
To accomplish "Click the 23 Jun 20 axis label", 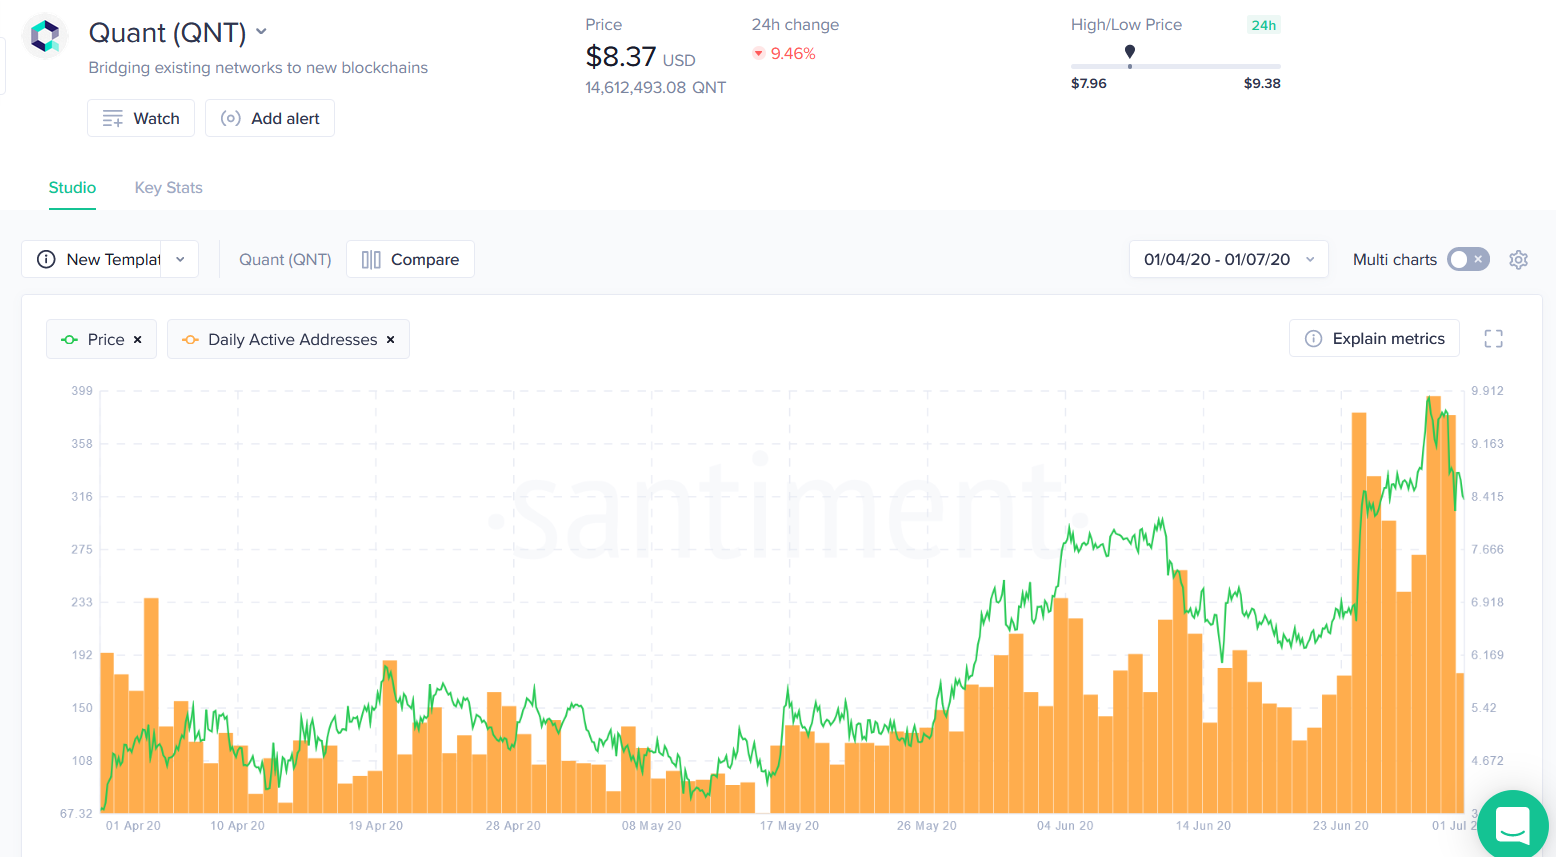I will tap(1341, 826).
